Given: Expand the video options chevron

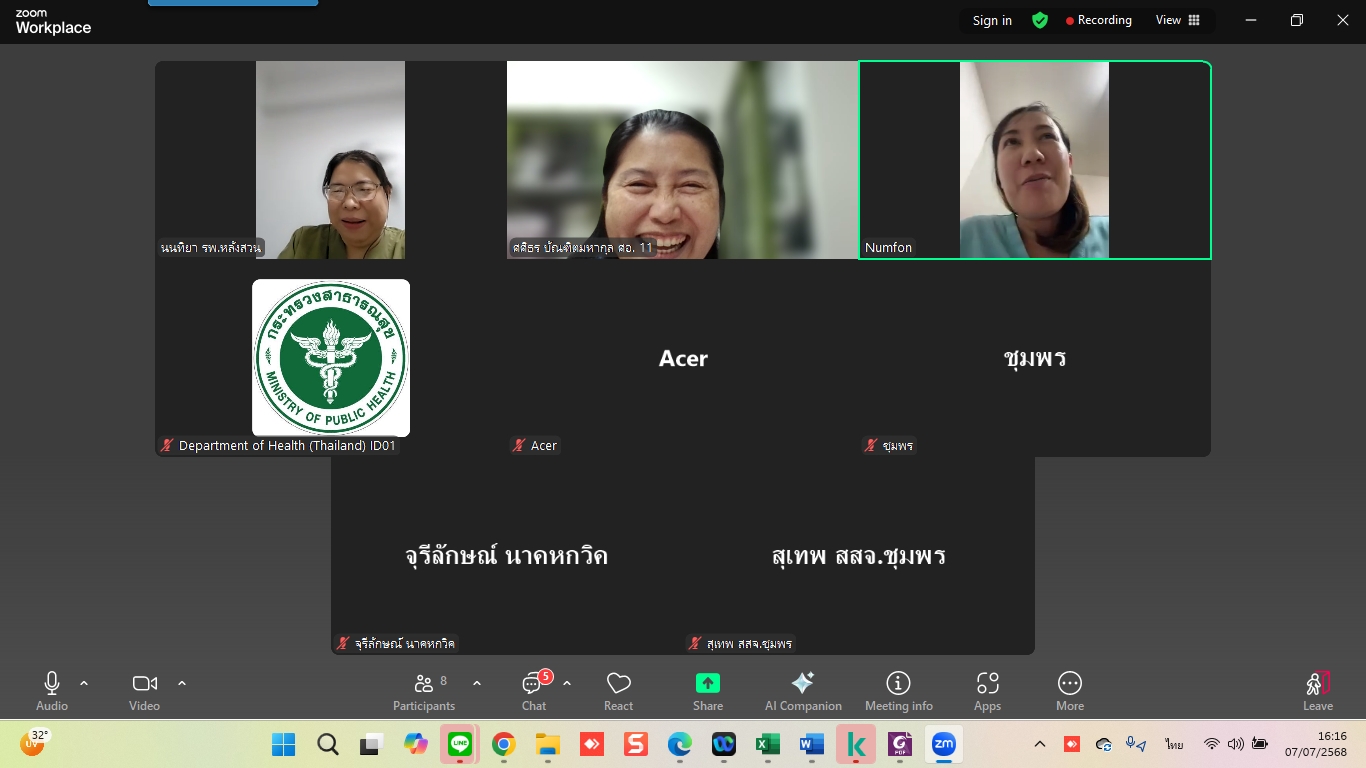Looking at the screenshot, I should point(182,684).
